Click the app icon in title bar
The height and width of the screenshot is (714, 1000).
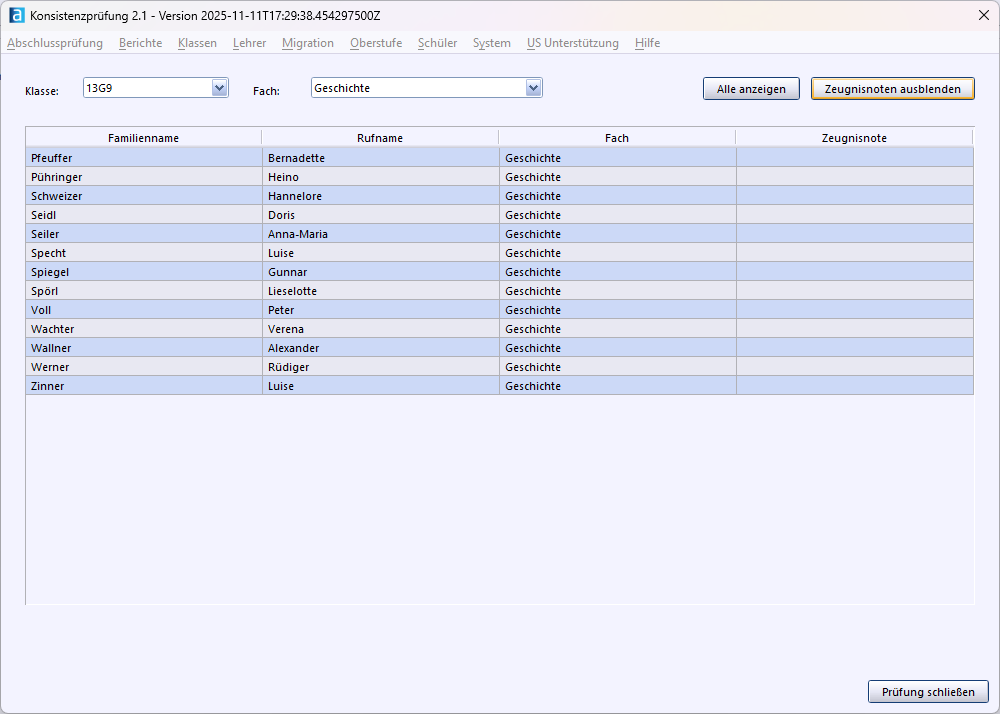click(x=16, y=16)
